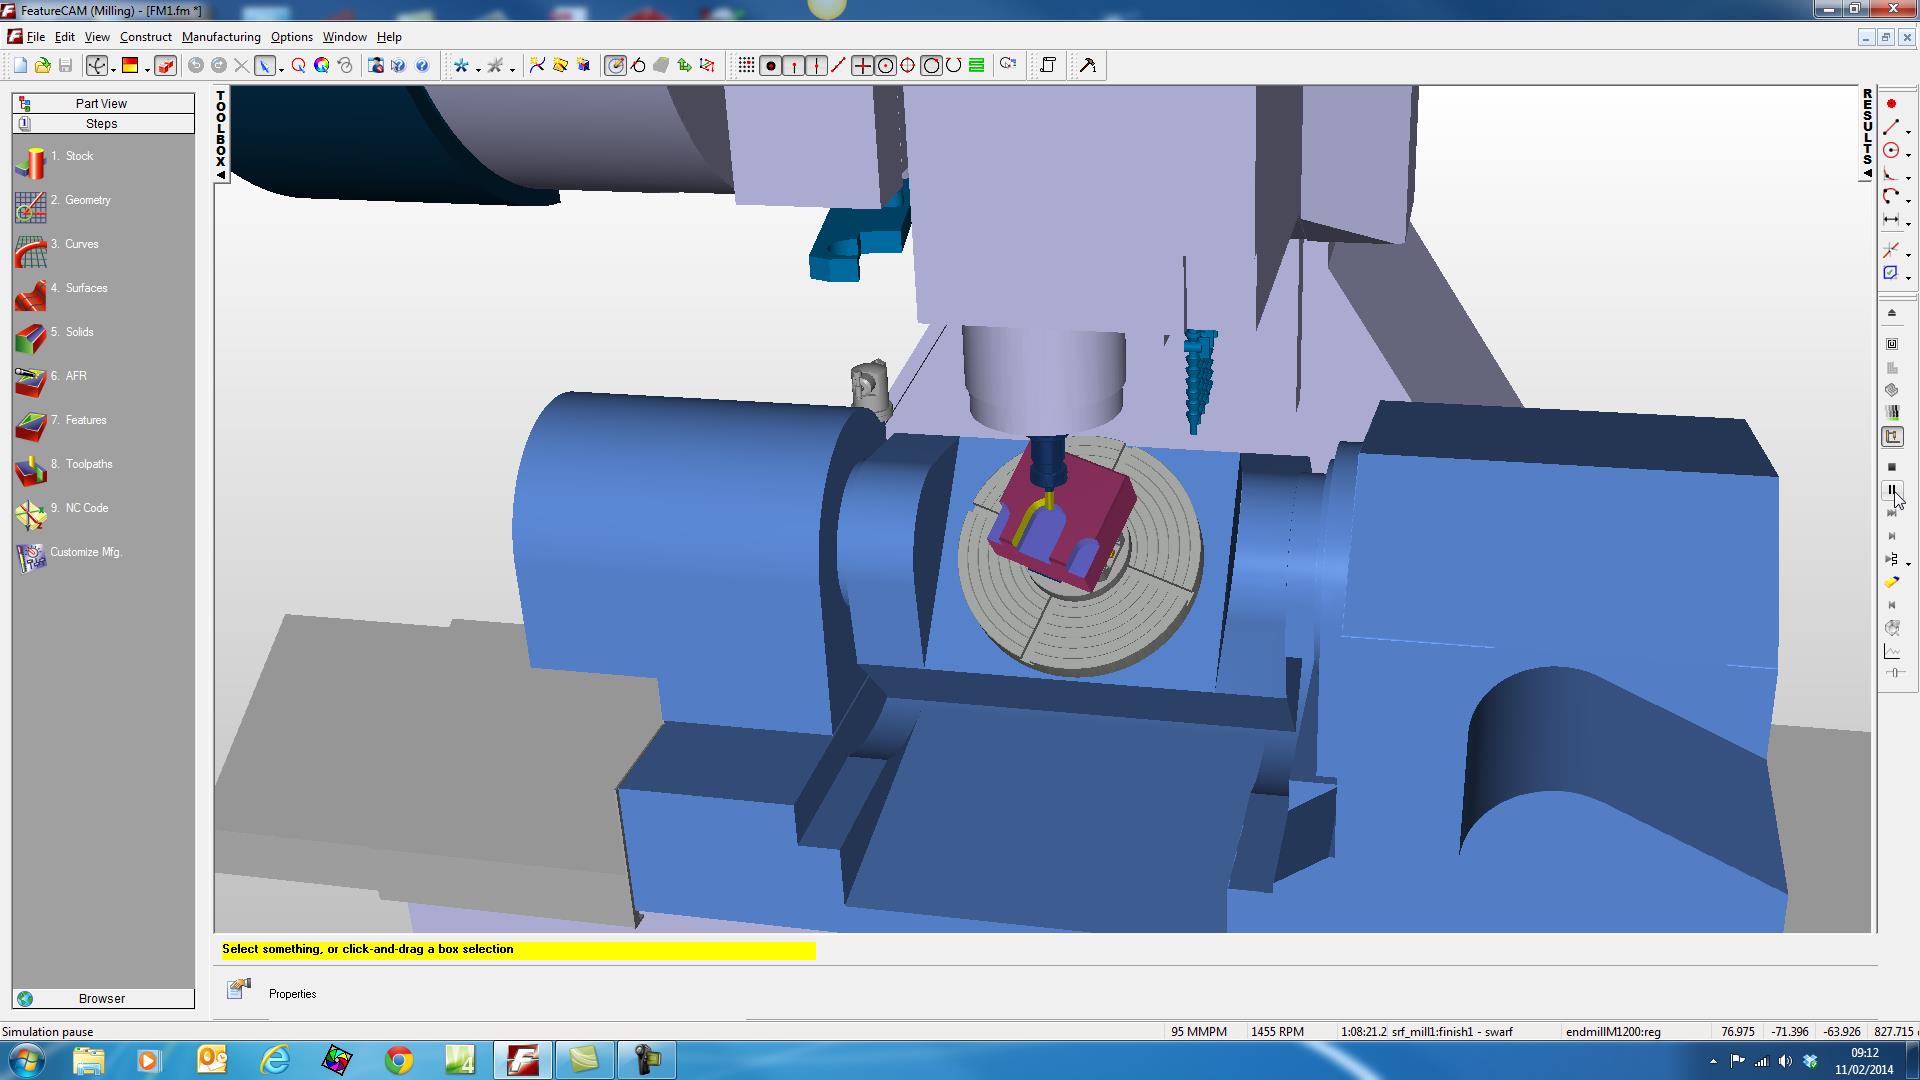Open the Construct menu
The height and width of the screenshot is (1080, 1920).
[x=145, y=37]
